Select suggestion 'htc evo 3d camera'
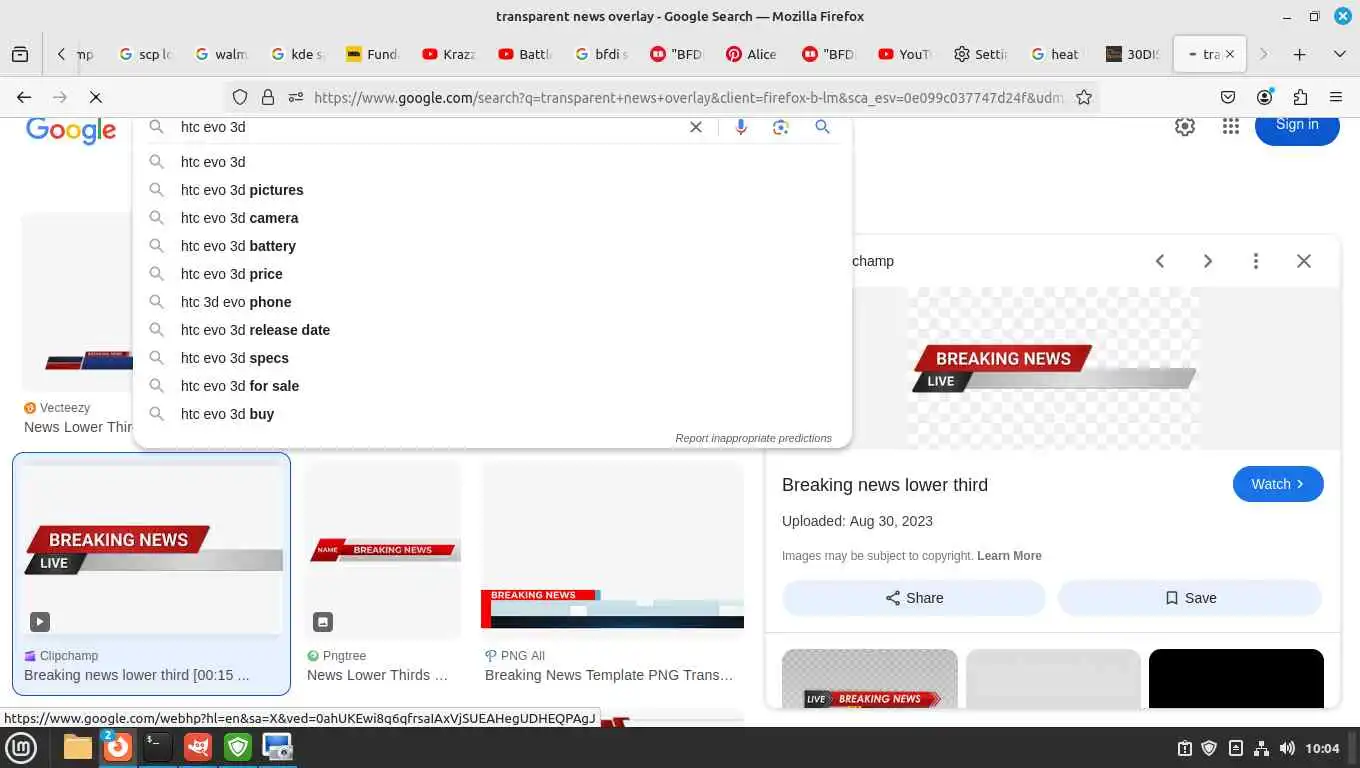 [x=492, y=218]
